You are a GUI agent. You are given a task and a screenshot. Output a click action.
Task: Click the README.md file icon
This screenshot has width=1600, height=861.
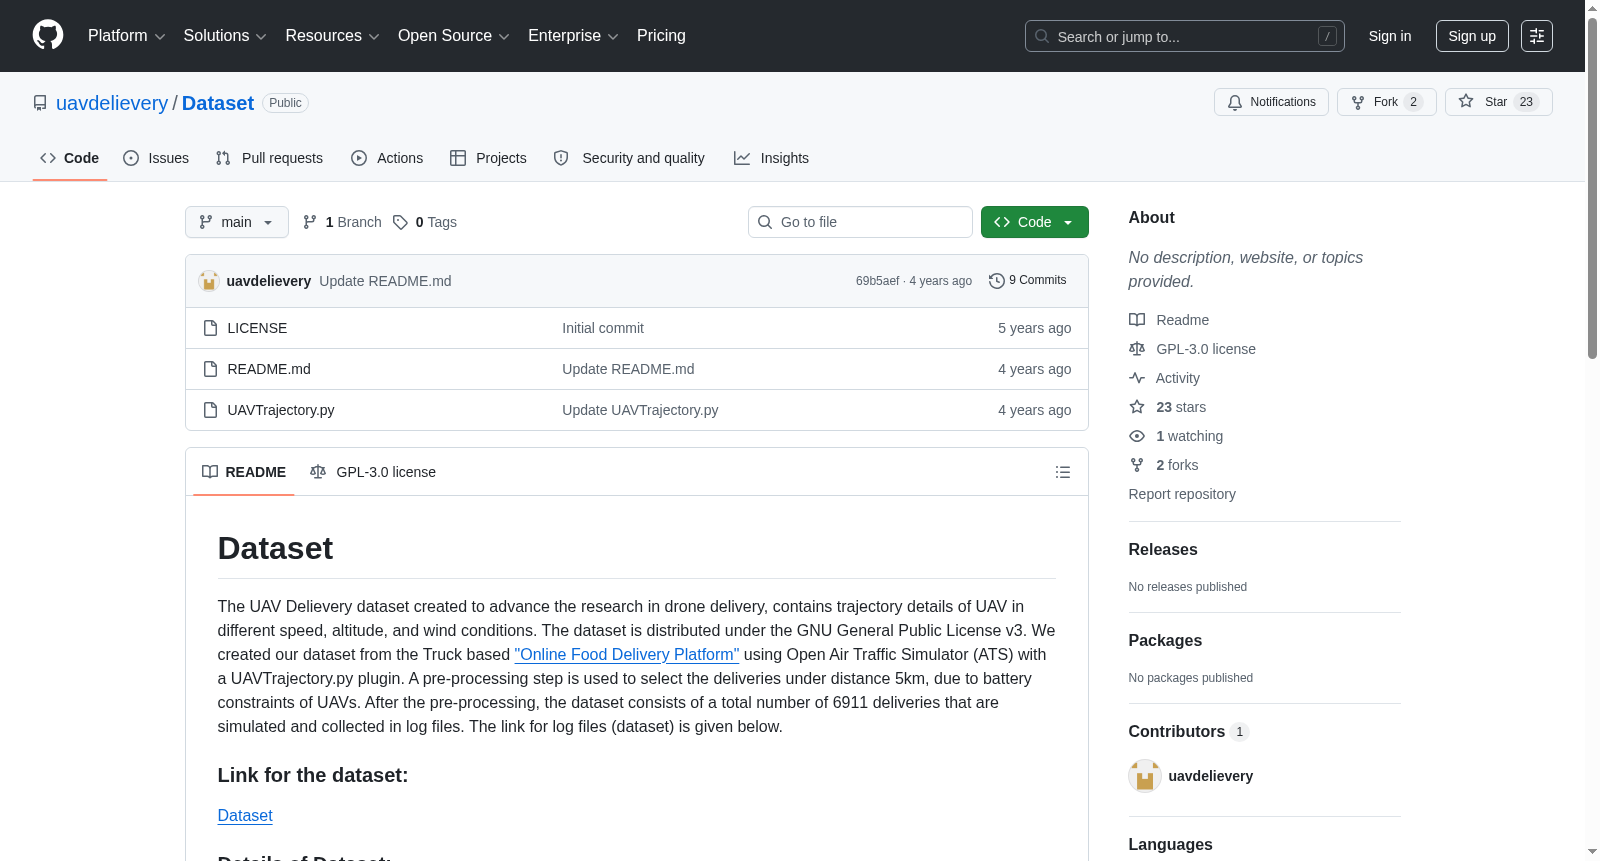pyautogui.click(x=210, y=369)
